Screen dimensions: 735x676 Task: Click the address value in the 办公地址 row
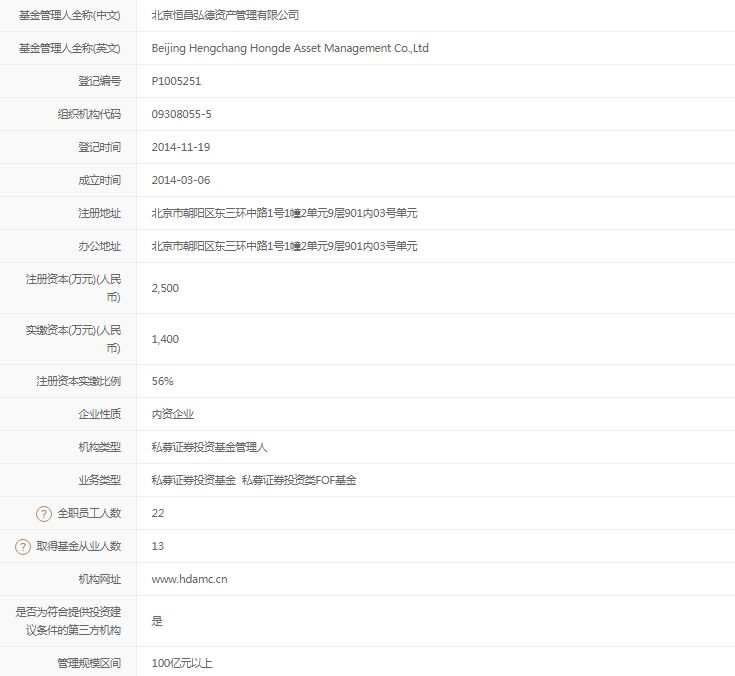(284, 246)
